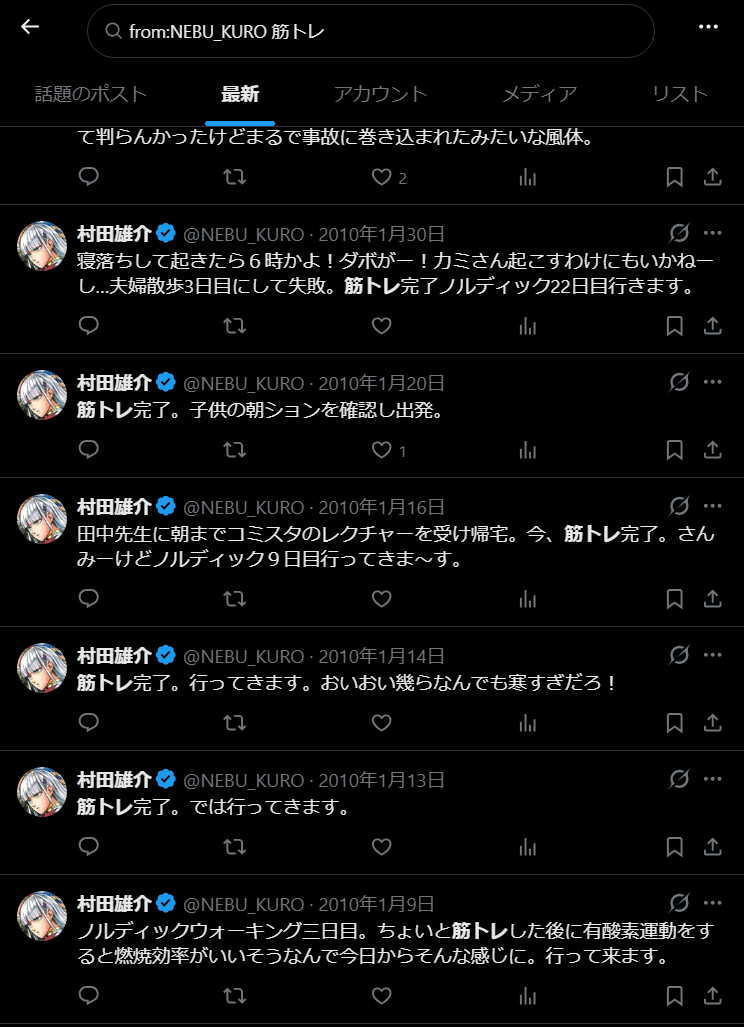Open more options on January 16 post

(713, 506)
